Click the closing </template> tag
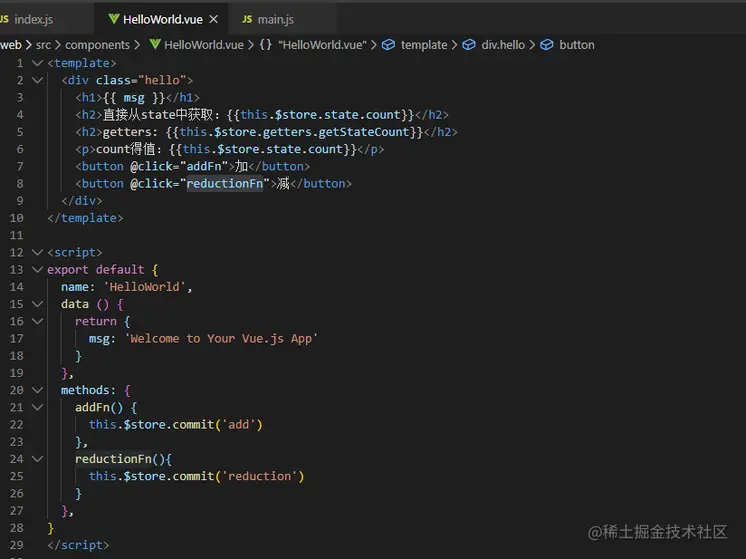Screen dimensions: 746x559 85,218
